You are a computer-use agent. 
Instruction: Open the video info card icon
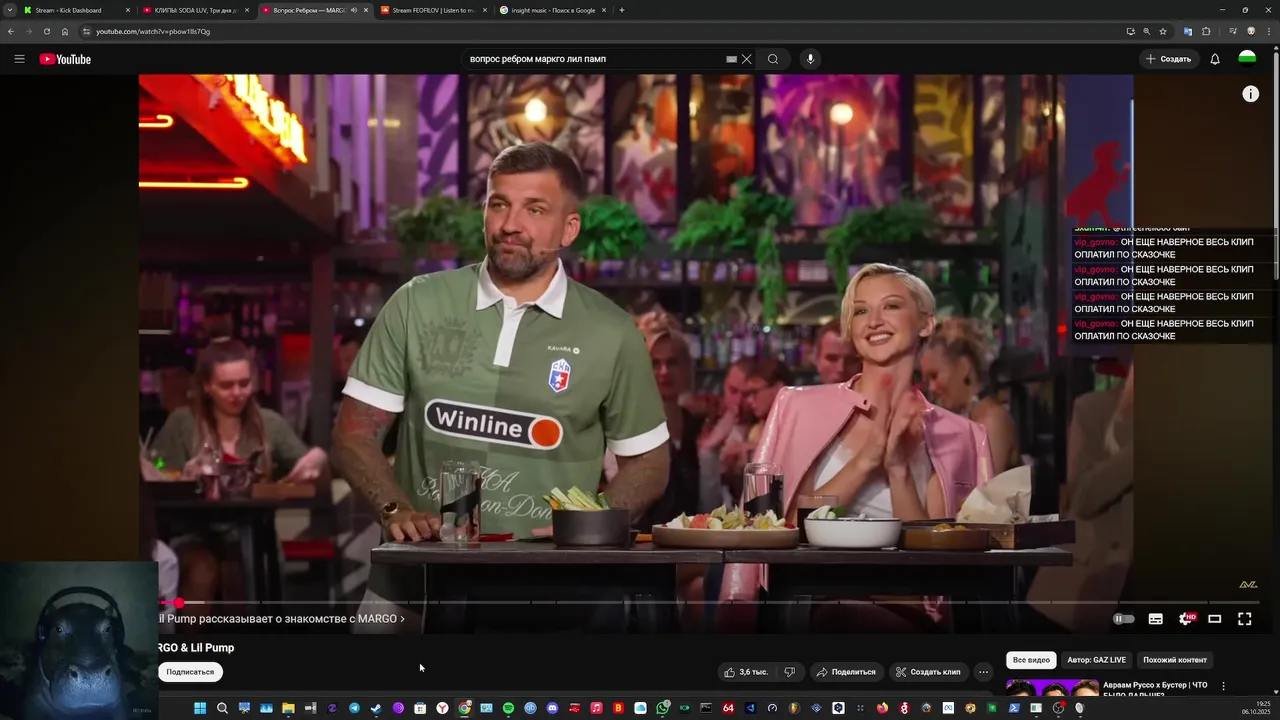[1250, 94]
